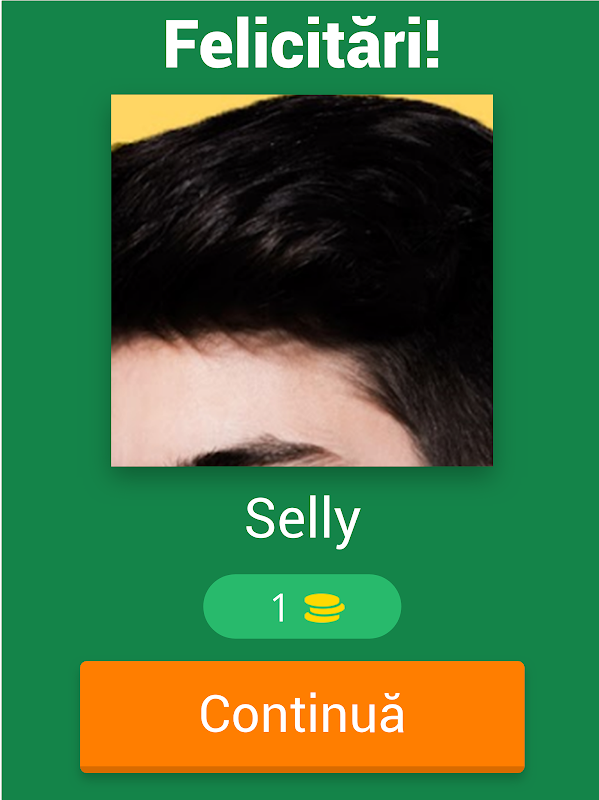Click the Felicitări! heading
Image resolution: width=599 pixels, height=800 pixels.
tap(302, 44)
